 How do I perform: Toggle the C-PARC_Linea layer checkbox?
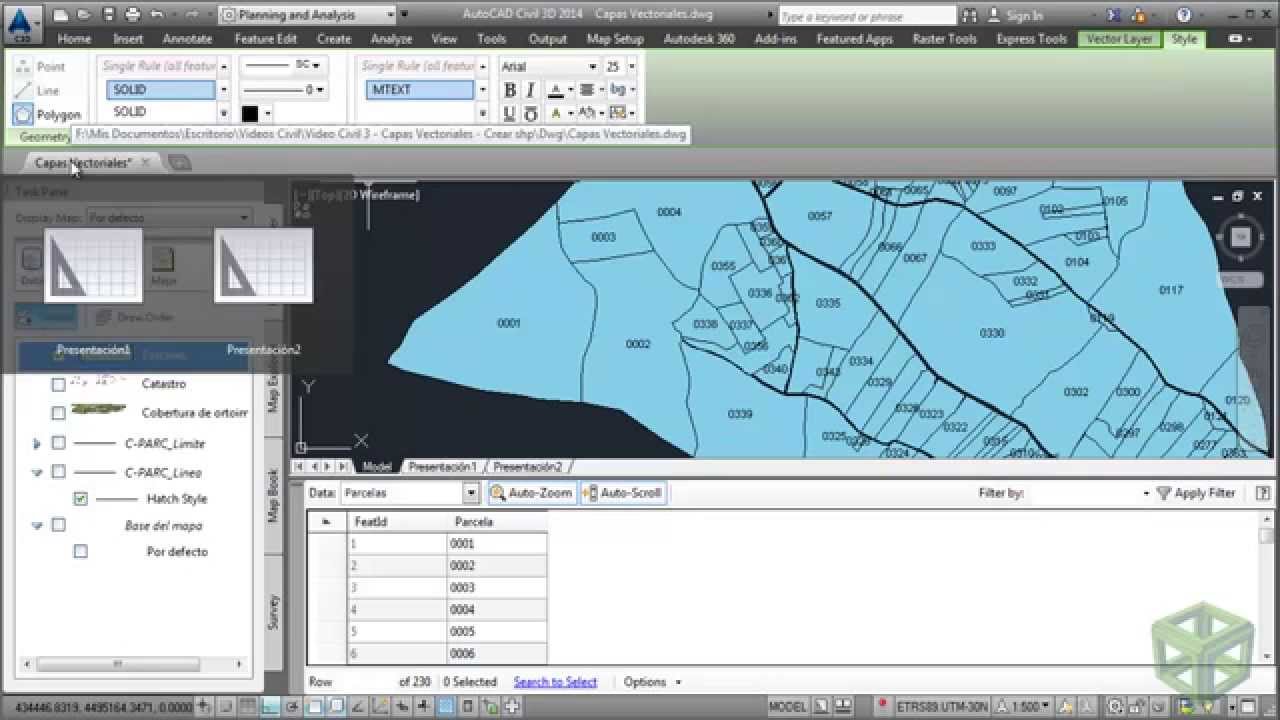tap(58, 472)
